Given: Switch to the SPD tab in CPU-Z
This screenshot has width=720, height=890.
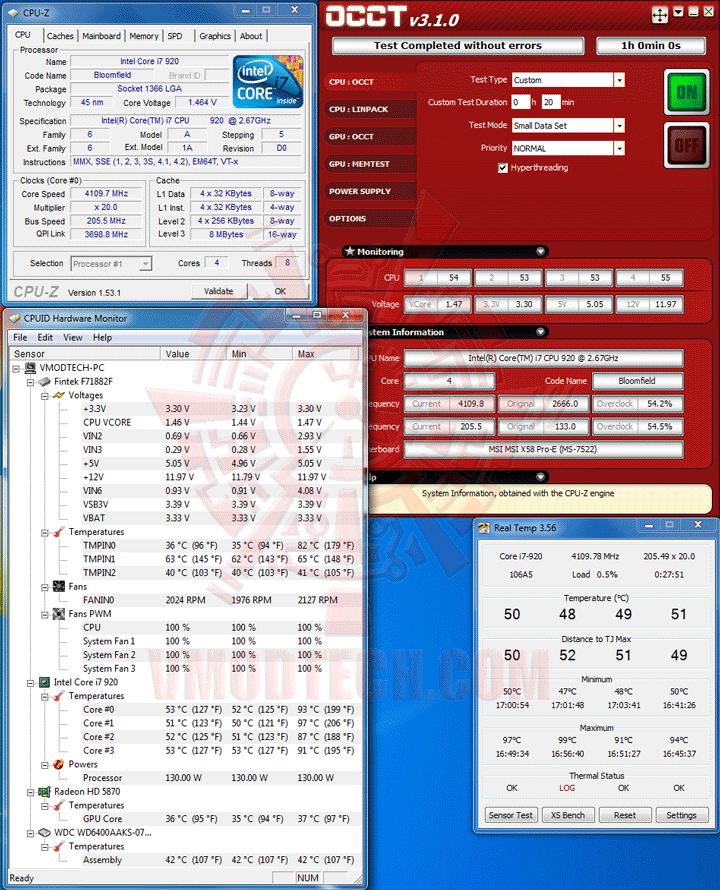Looking at the screenshot, I should [x=175, y=36].
